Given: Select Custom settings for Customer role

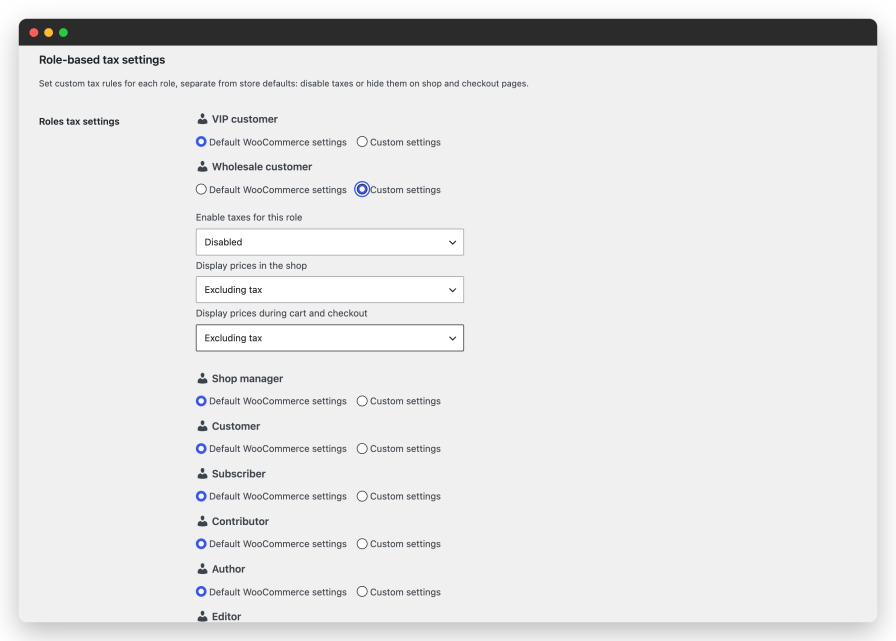Looking at the screenshot, I should [362, 448].
